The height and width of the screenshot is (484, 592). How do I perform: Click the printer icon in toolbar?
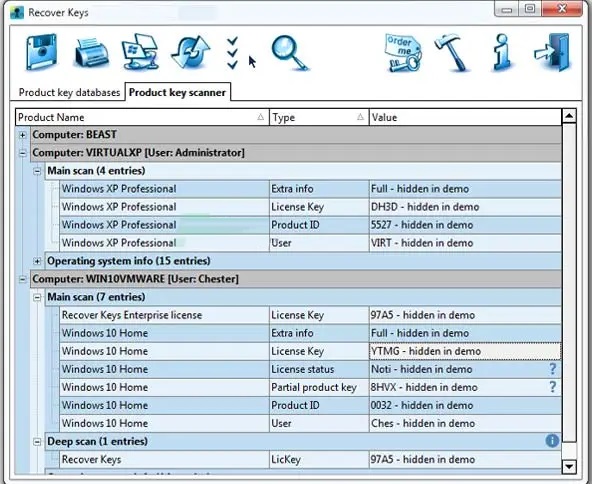pyautogui.click(x=91, y=52)
